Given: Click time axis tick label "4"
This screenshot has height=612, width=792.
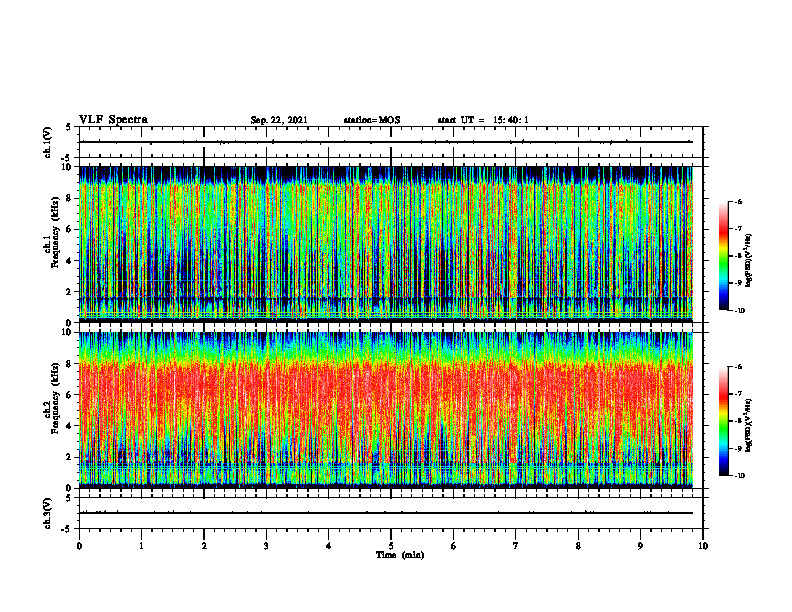Looking at the screenshot, I should tap(329, 546).
